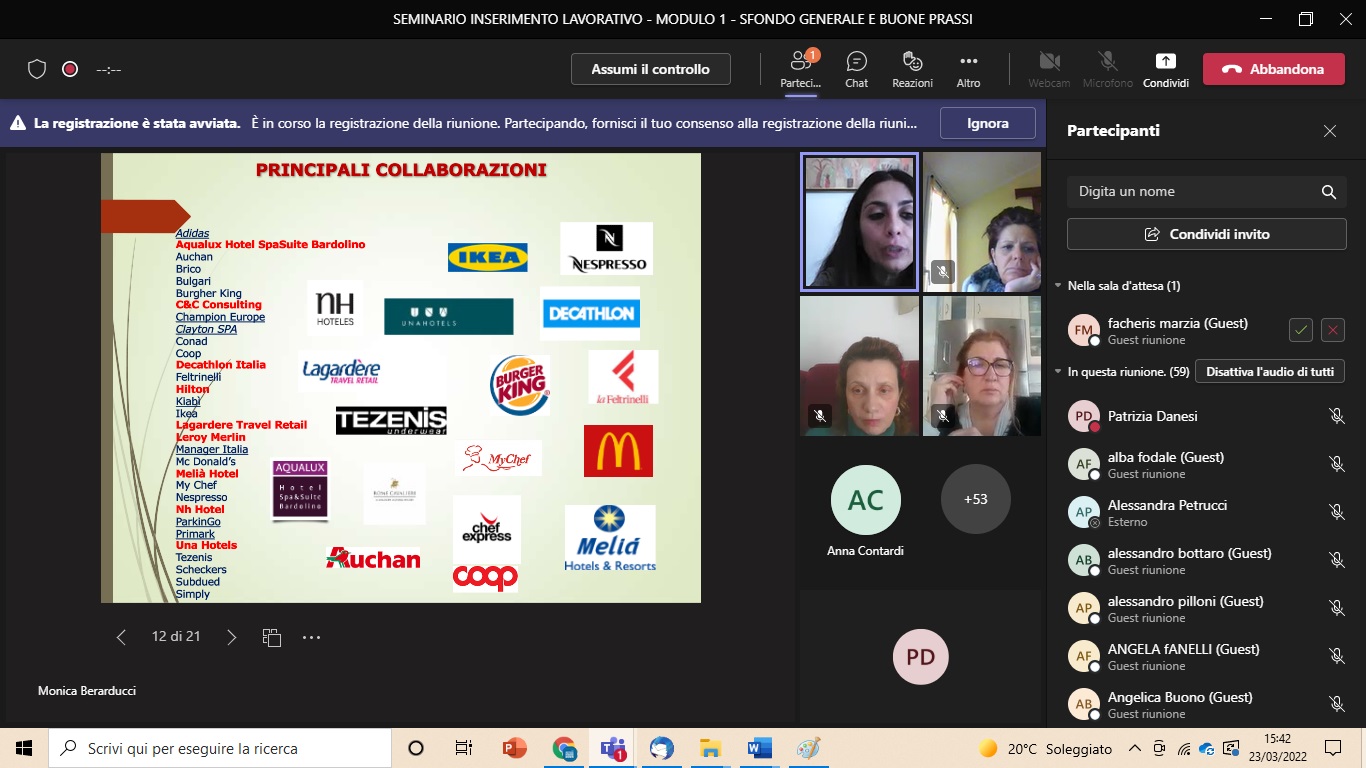Toggle alba fodale's microphone icon
The image size is (1366, 768).
click(1336, 464)
